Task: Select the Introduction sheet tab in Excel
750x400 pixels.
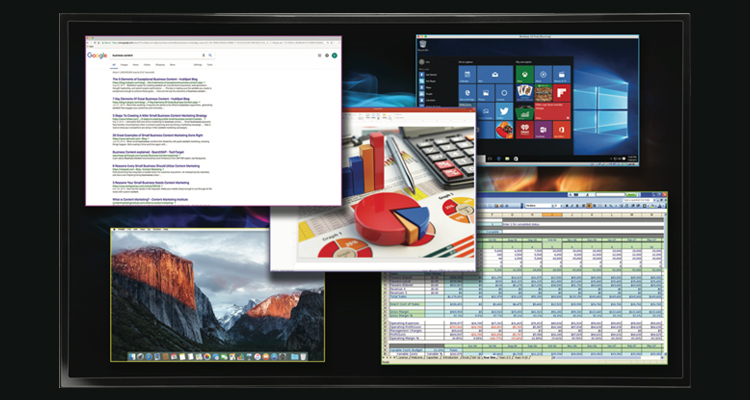Action: point(451,357)
